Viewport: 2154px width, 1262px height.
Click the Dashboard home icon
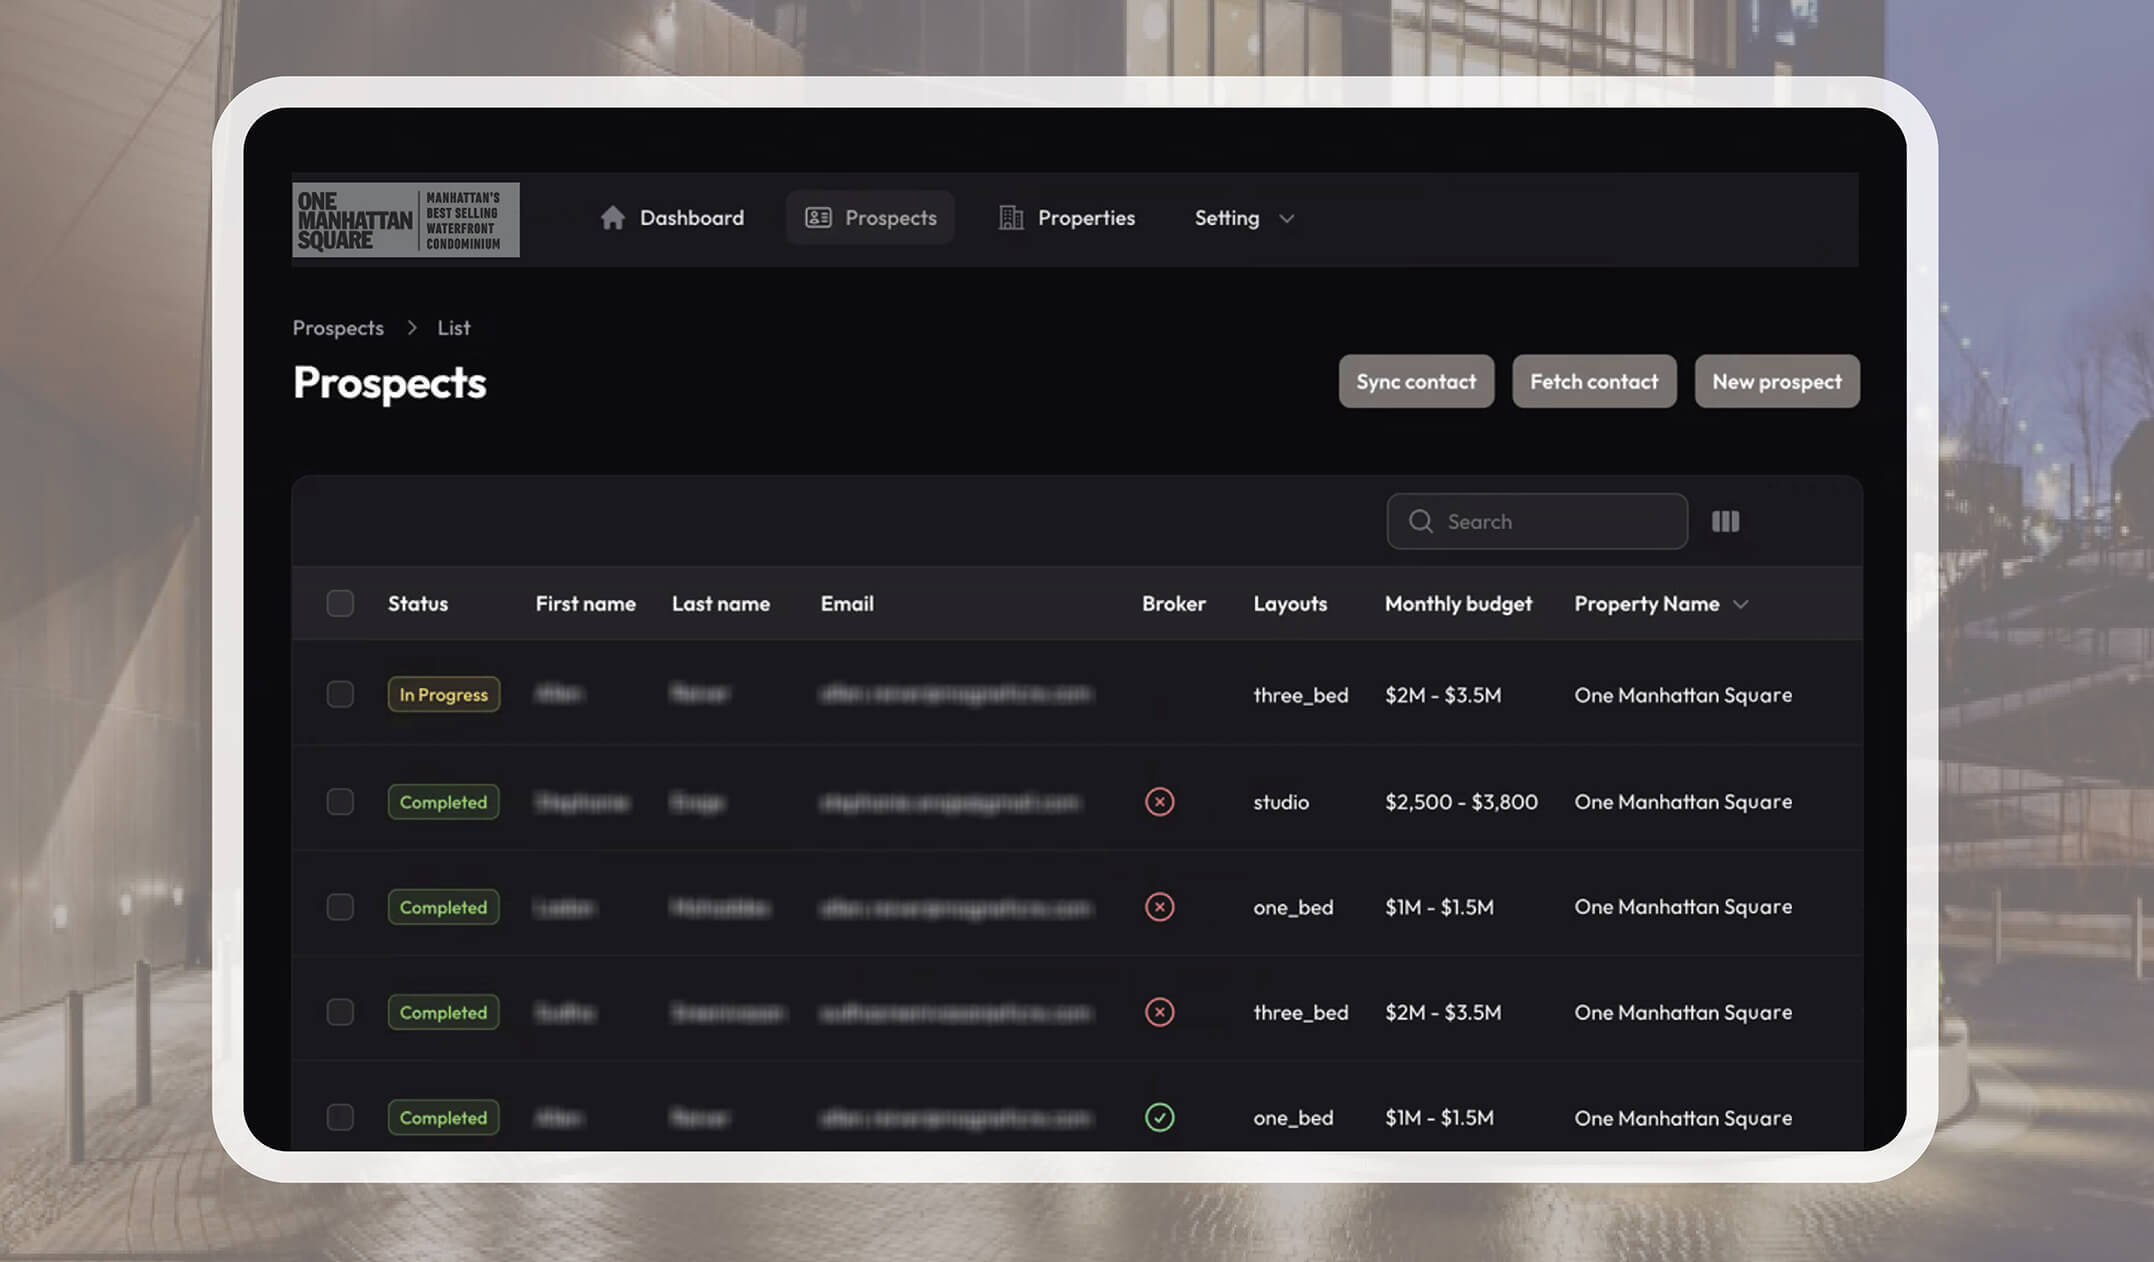(612, 218)
